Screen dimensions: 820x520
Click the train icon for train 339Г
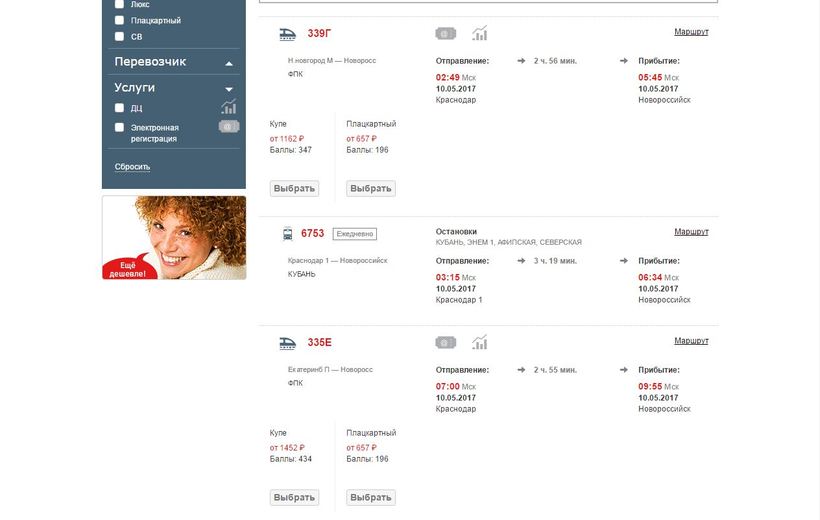[287, 34]
